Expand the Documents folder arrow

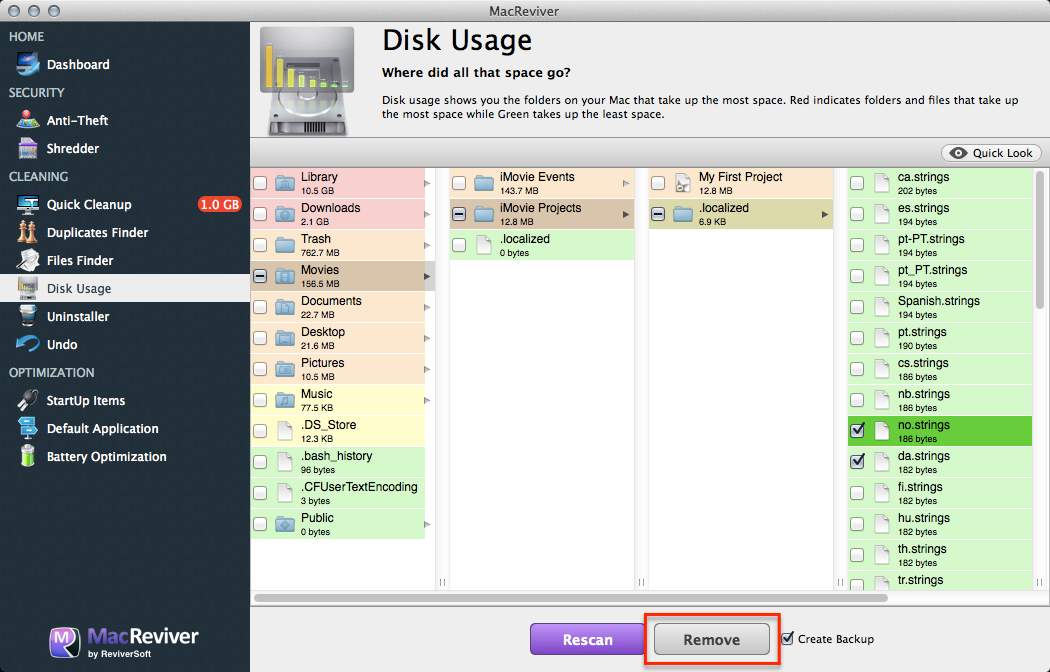pyautogui.click(x=427, y=307)
